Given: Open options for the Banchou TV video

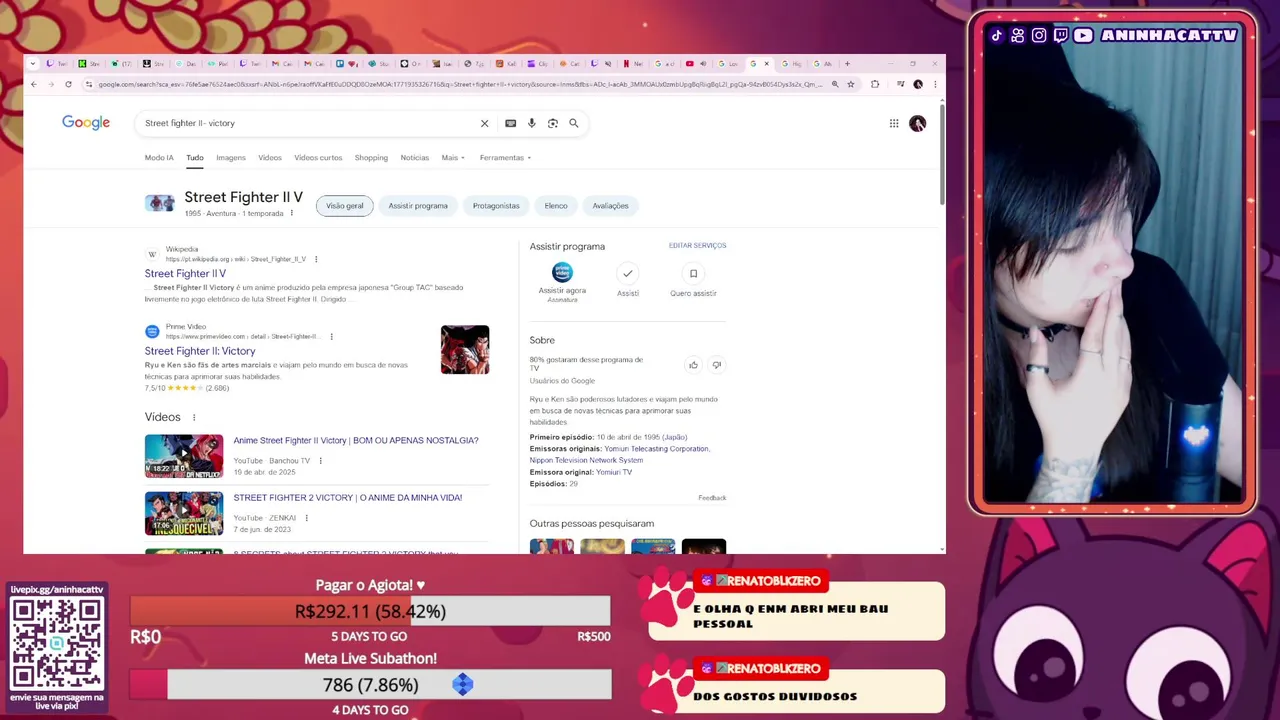Looking at the screenshot, I should pyautogui.click(x=321, y=461).
